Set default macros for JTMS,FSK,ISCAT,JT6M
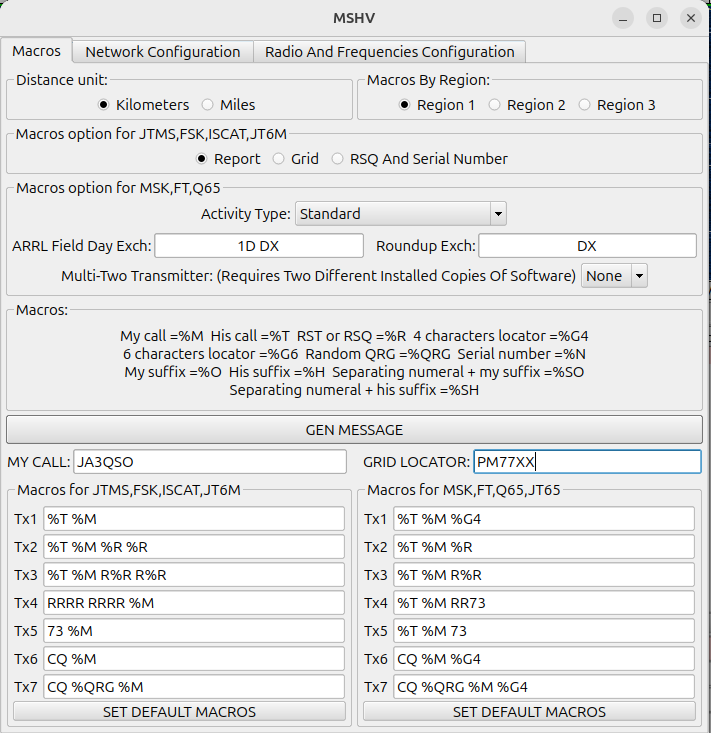The height and width of the screenshot is (733, 711). click(x=180, y=712)
